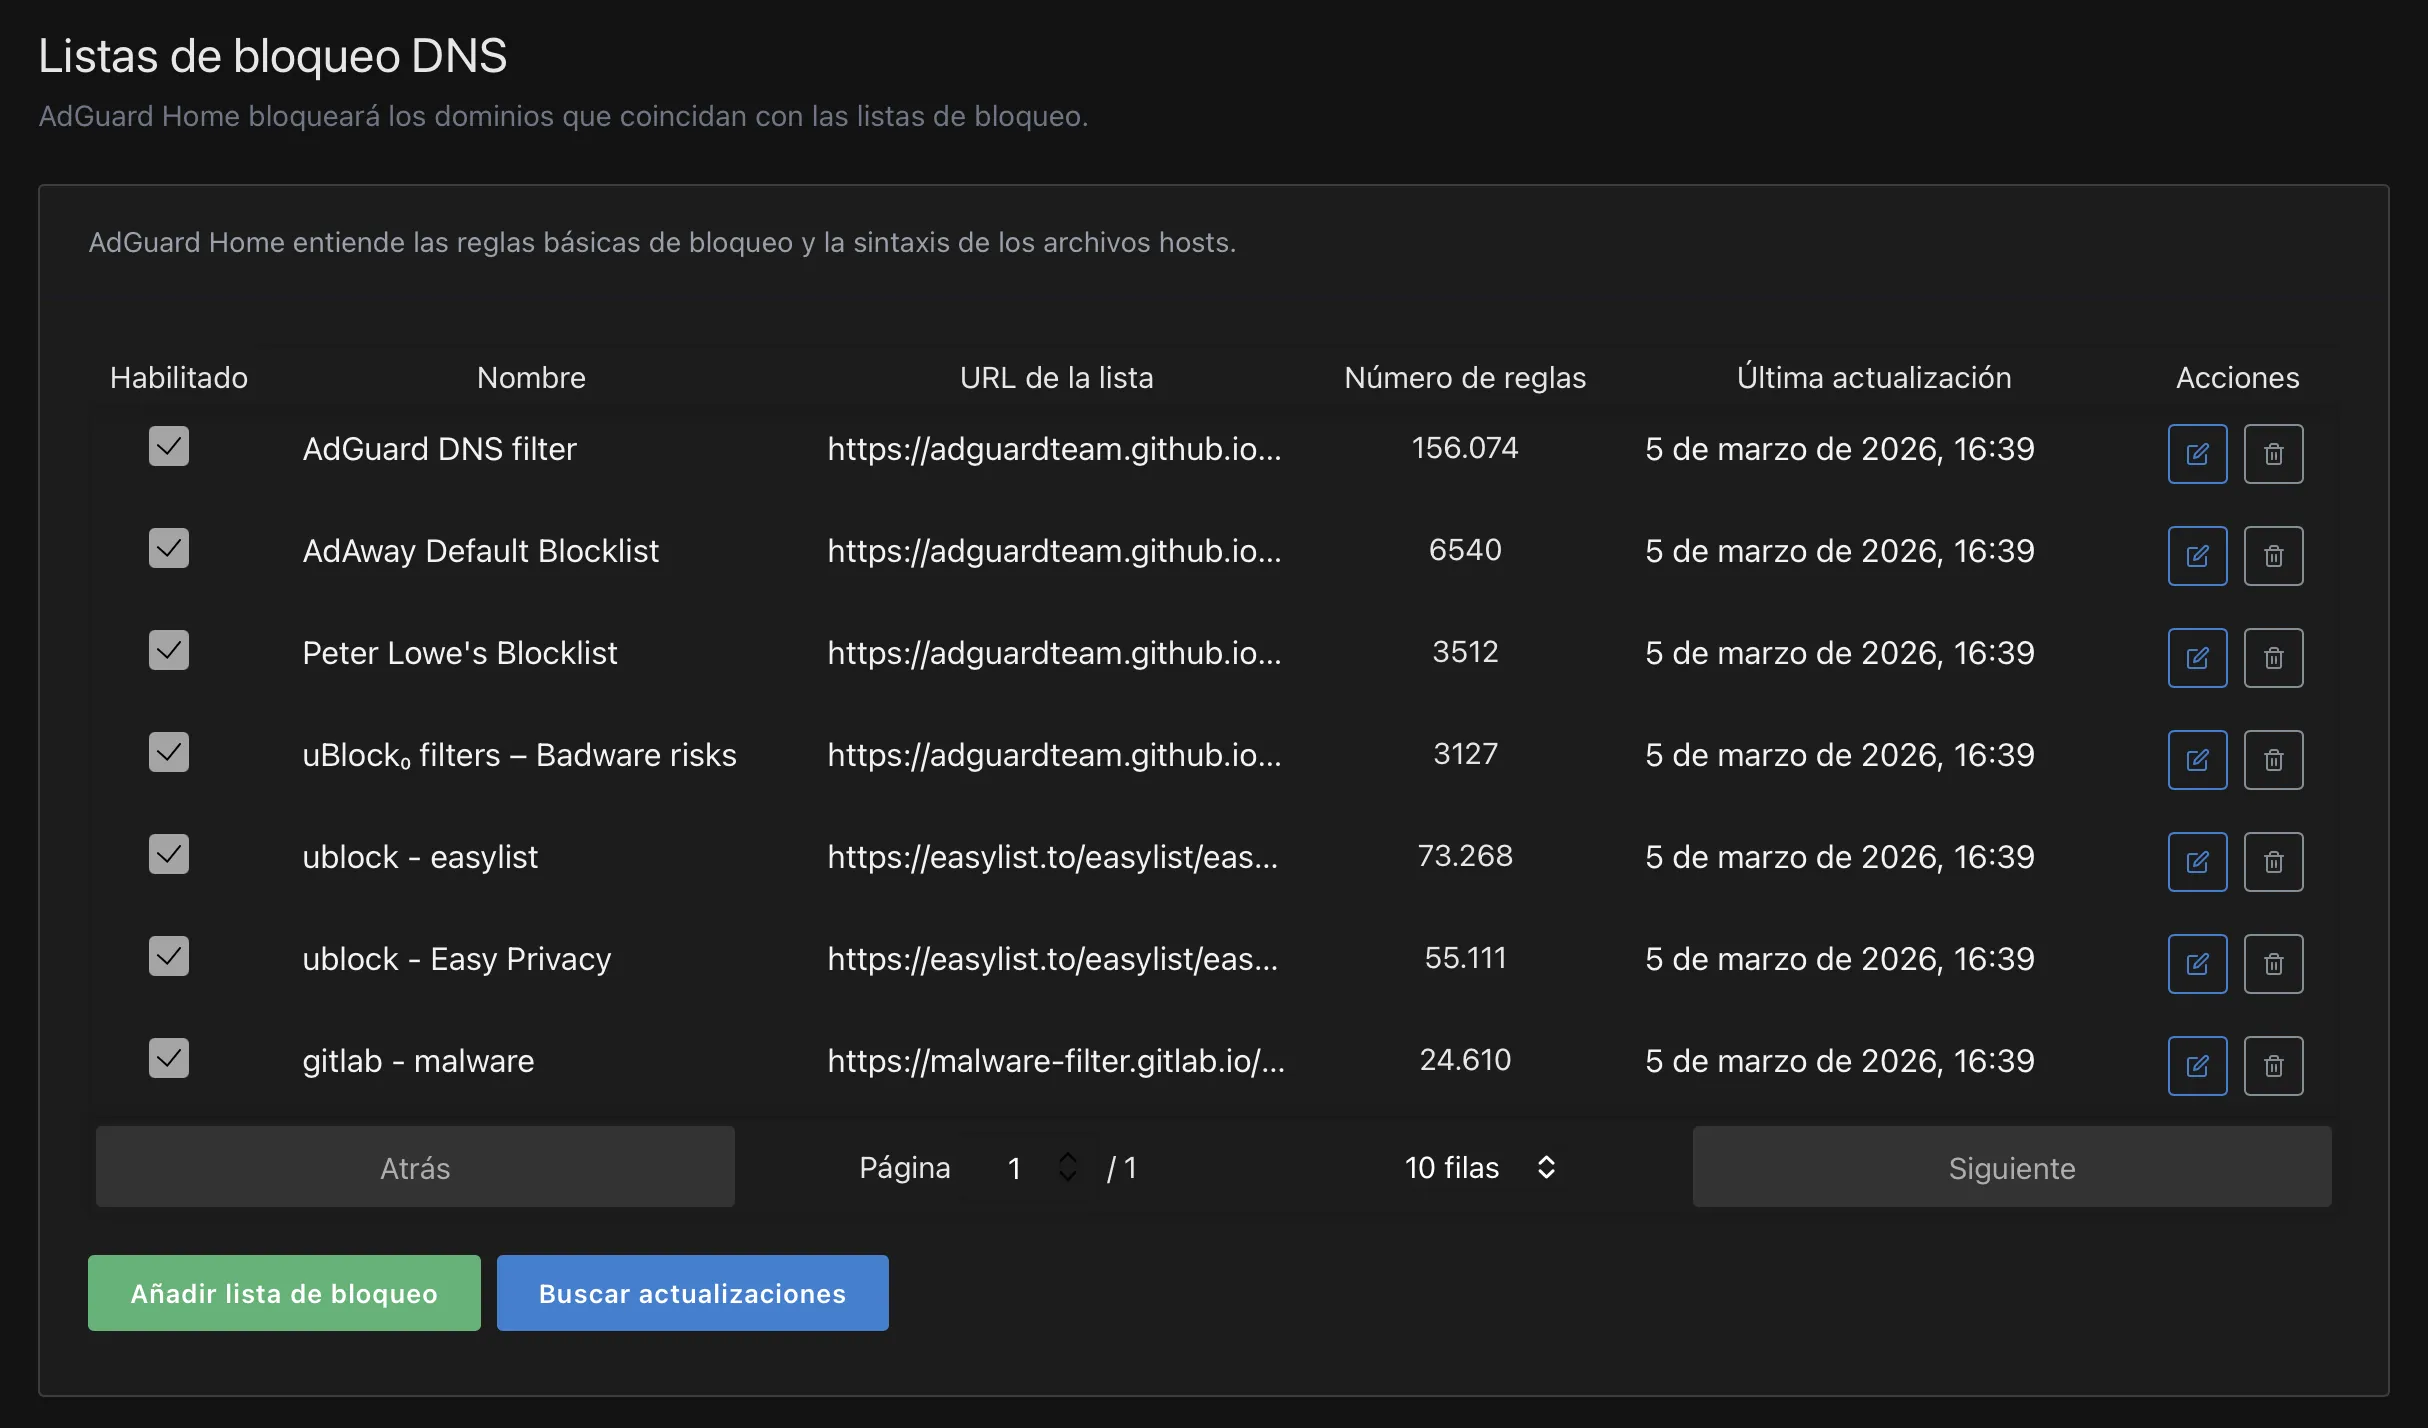This screenshot has width=2428, height=1428.
Task: Click the name AdAway Default Blocklist
Action: (480, 551)
